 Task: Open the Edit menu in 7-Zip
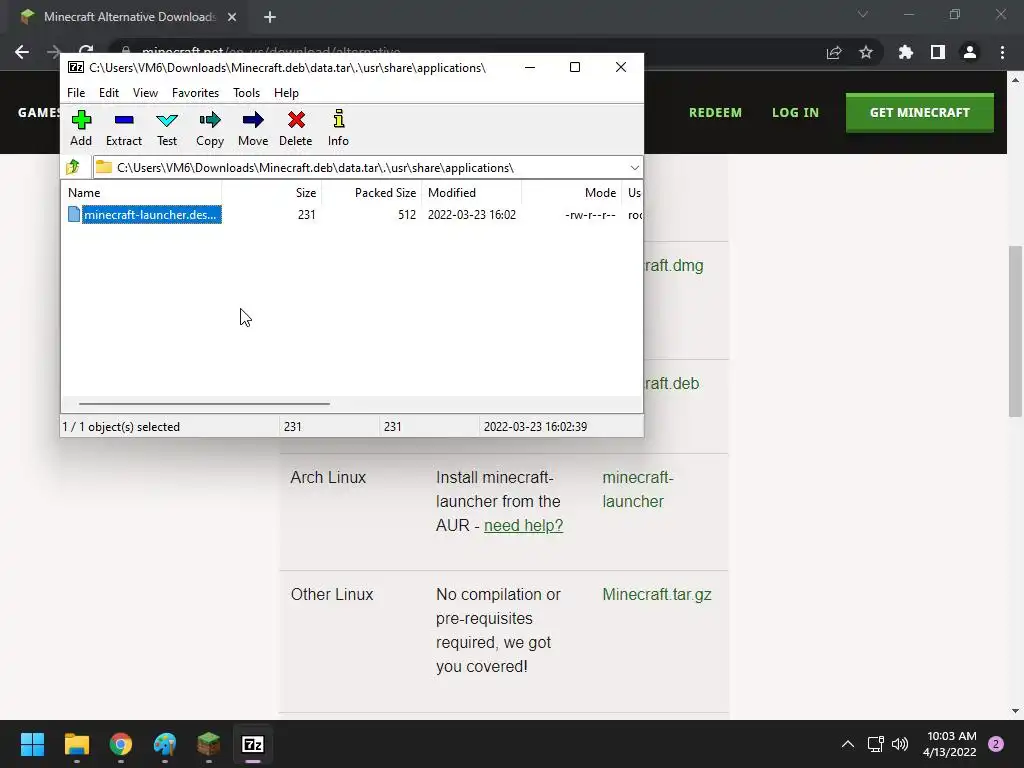click(x=108, y=93)
